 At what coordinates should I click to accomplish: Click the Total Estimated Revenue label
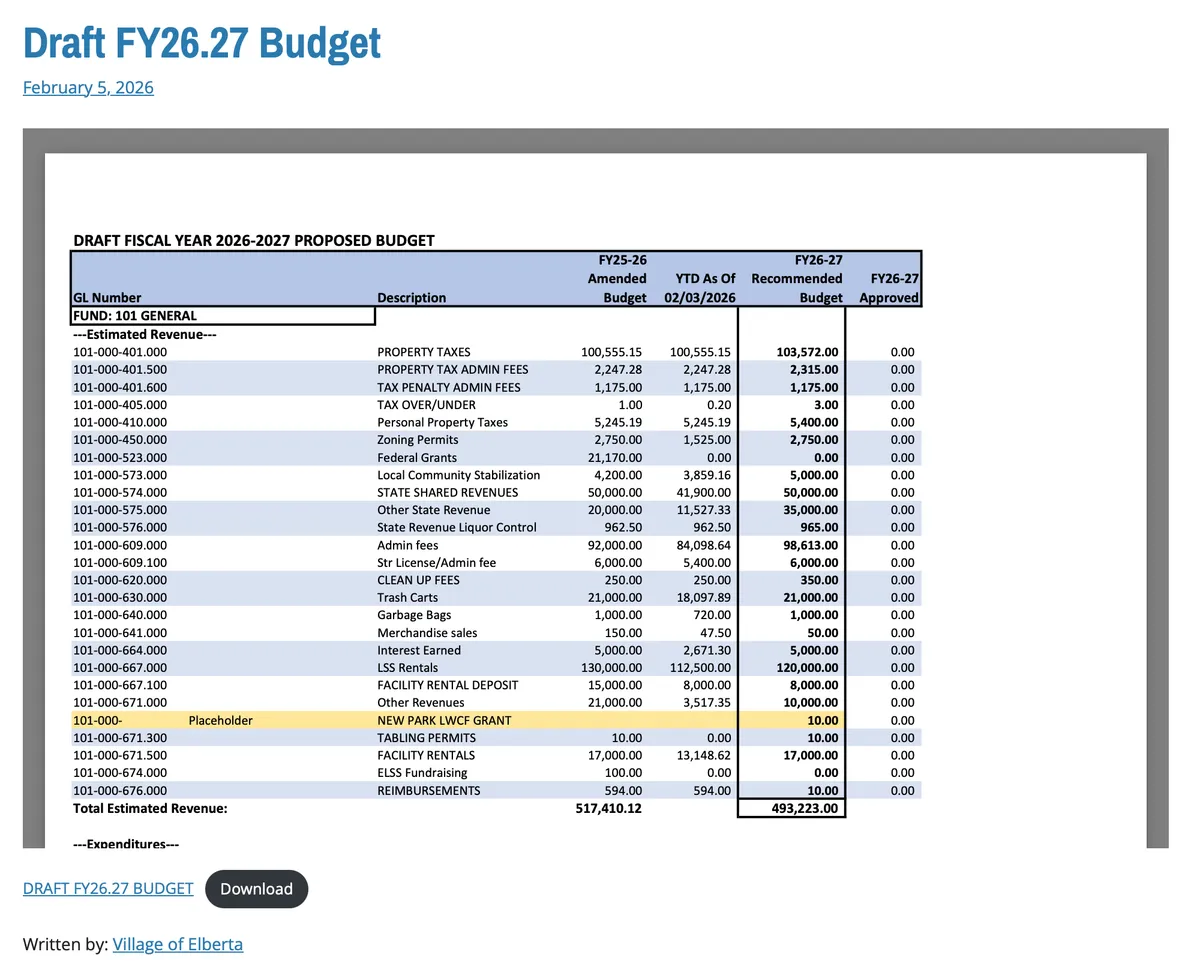click(150, 808)
